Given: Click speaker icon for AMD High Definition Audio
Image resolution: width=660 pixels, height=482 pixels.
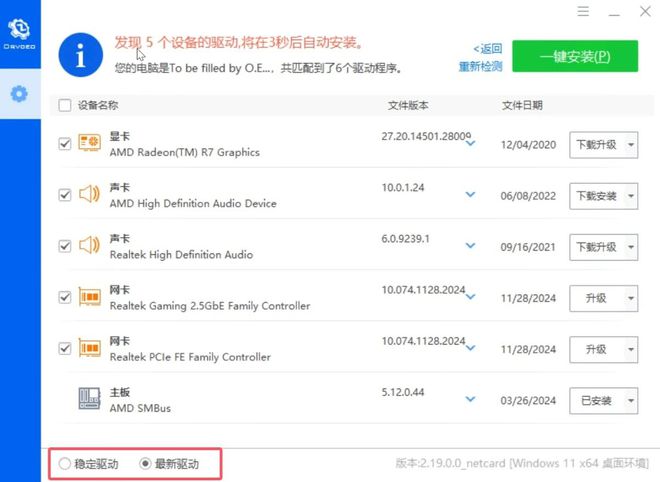Looking at the screenshot, I should click(89, 194).
